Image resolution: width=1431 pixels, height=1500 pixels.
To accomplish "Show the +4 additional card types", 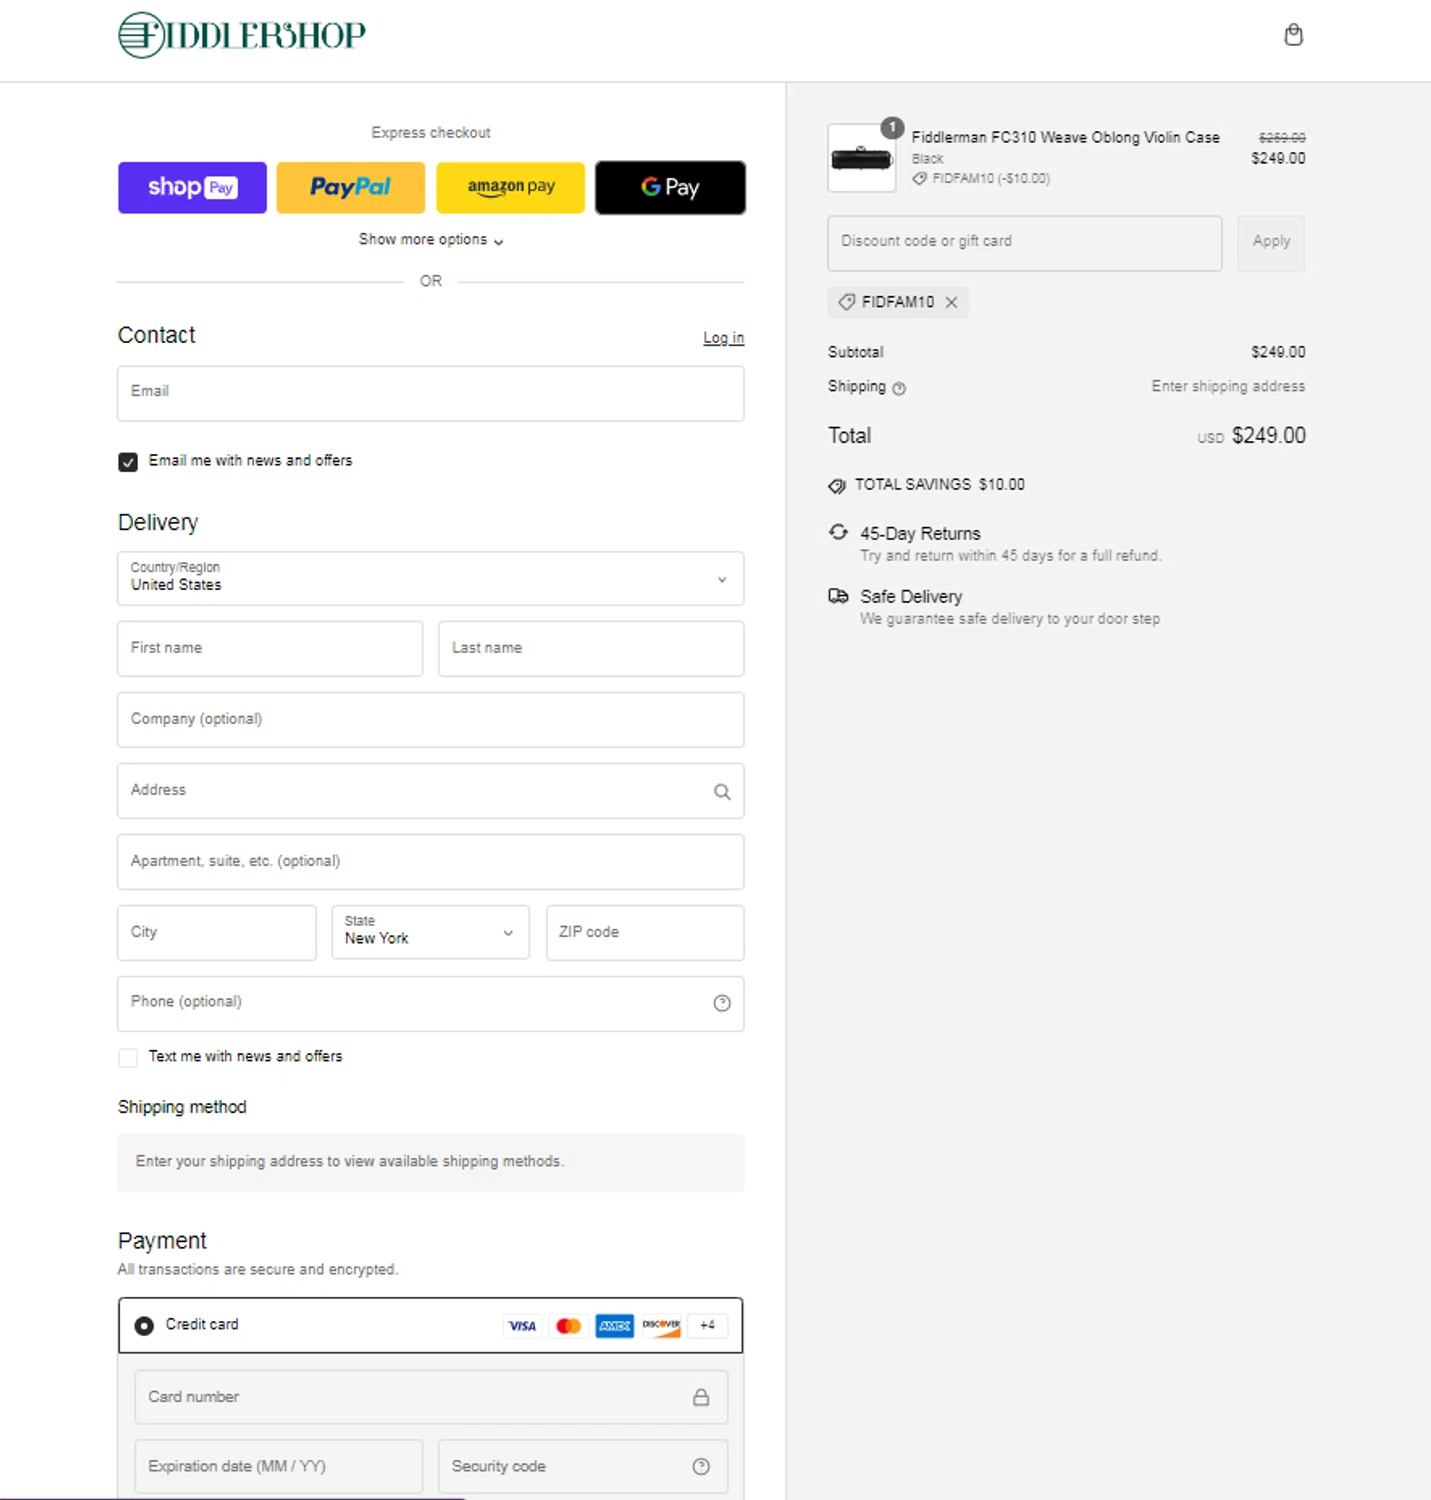I will point(707,1326).
